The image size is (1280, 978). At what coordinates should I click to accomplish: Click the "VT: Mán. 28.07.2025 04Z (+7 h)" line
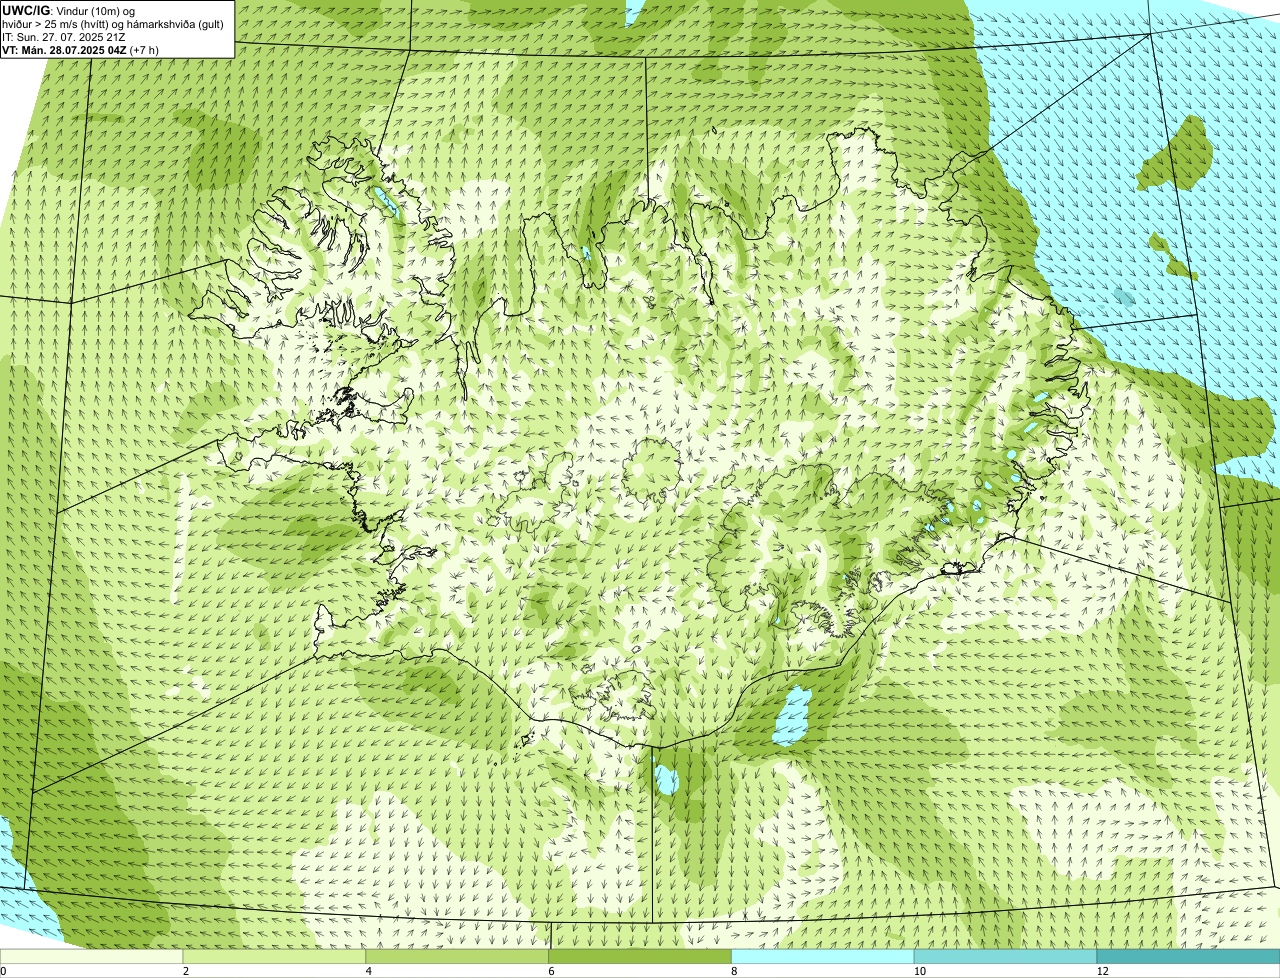(81, 50)
